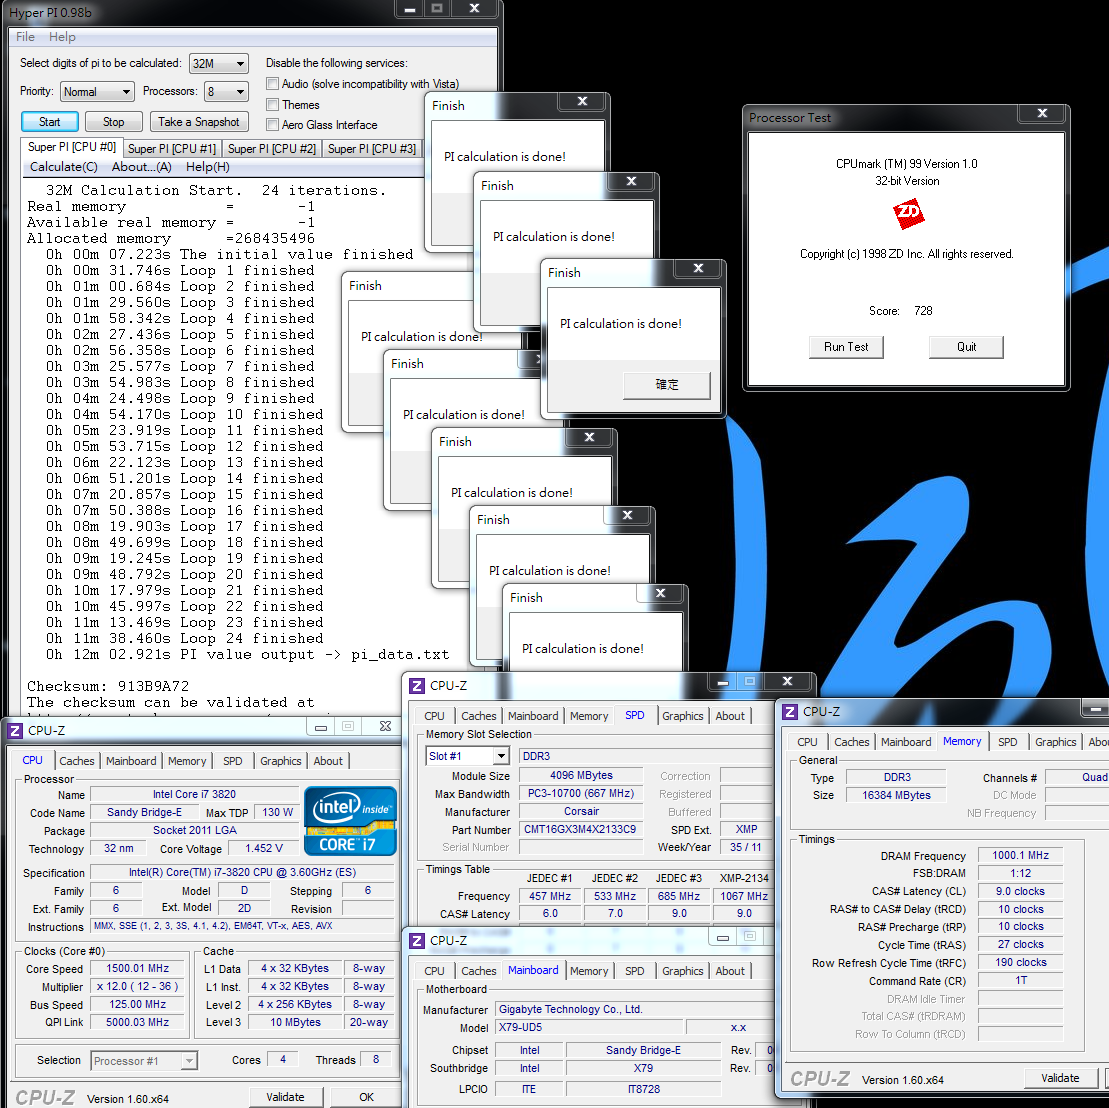Screen dimensions: 1109x1108
Task: Open Graphics tab in CPU-Z CPU window
Action: pyautogui.click(x=280, y=761)
